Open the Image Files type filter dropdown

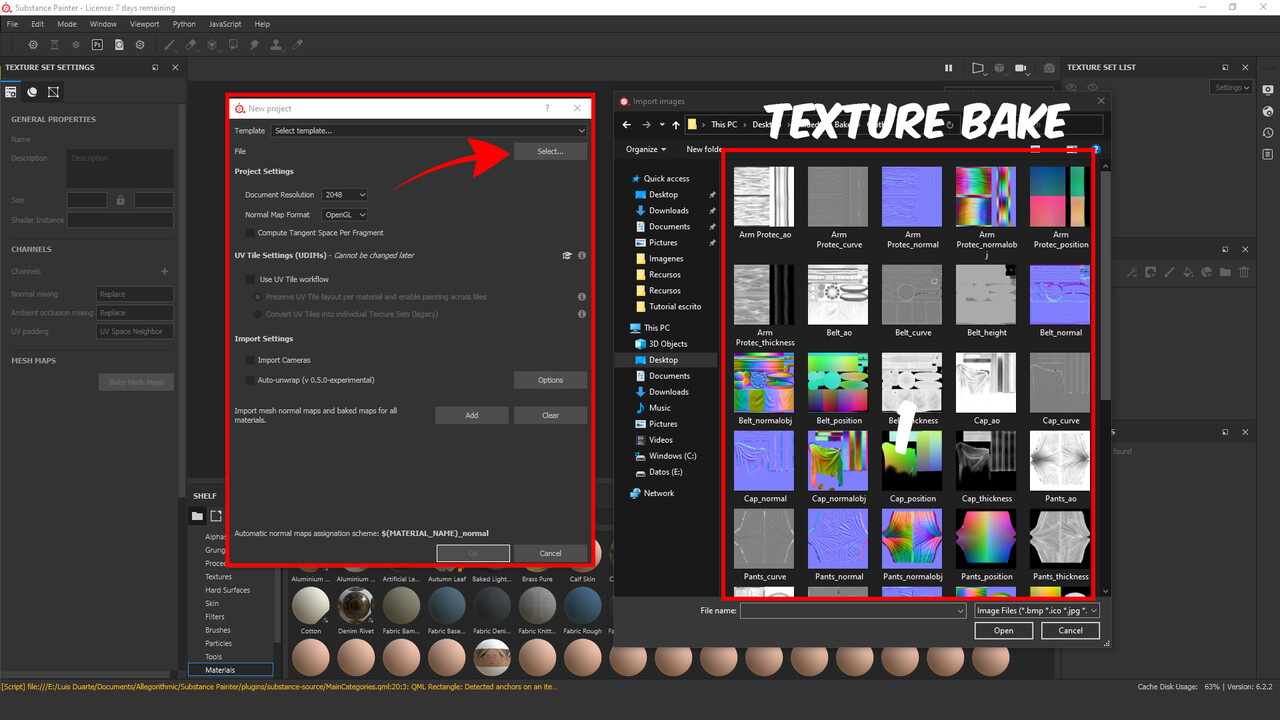click(1036, 610)
